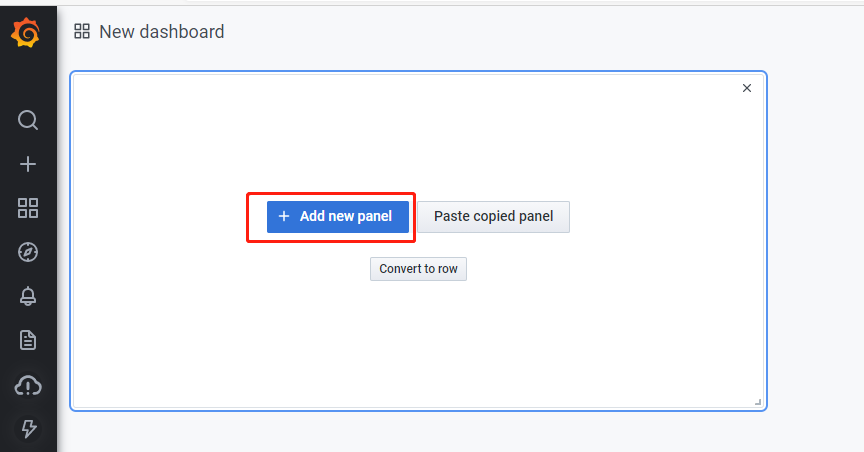The height and width of the screenshot is (452, 864).
Task: Open Explore via the compass icon
Action: 28,252
